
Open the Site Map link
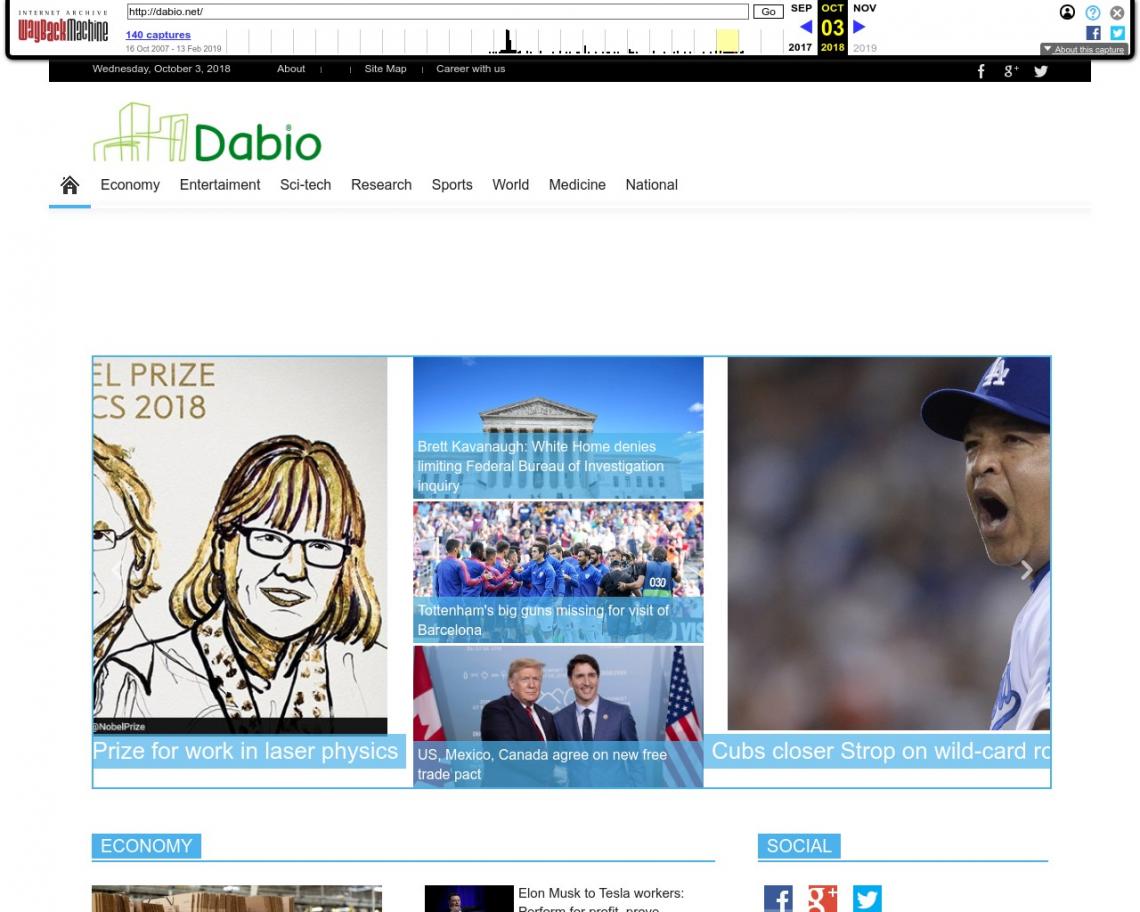coord(385,68)
